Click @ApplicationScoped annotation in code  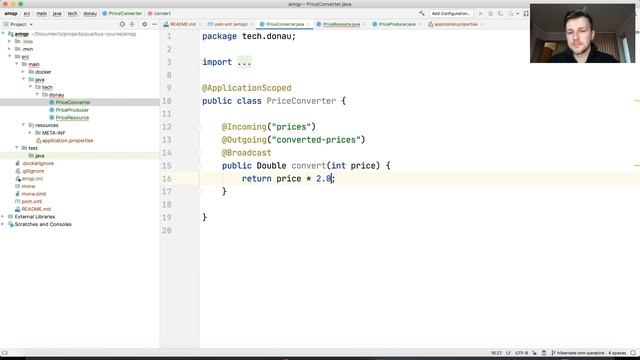pos(247,88)
